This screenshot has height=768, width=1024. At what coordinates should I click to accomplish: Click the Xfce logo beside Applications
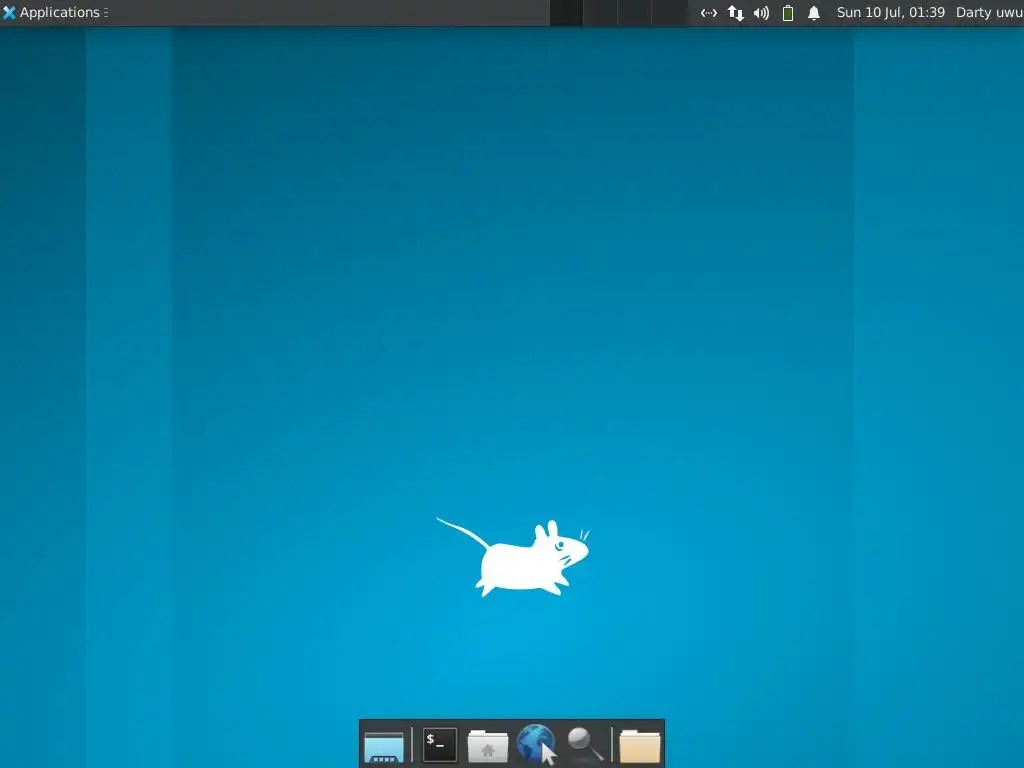(9, 12)
